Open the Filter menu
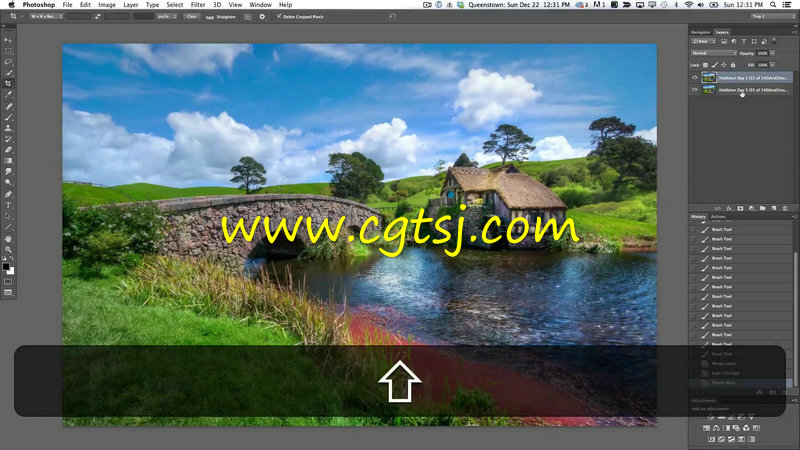 (198, 5)
